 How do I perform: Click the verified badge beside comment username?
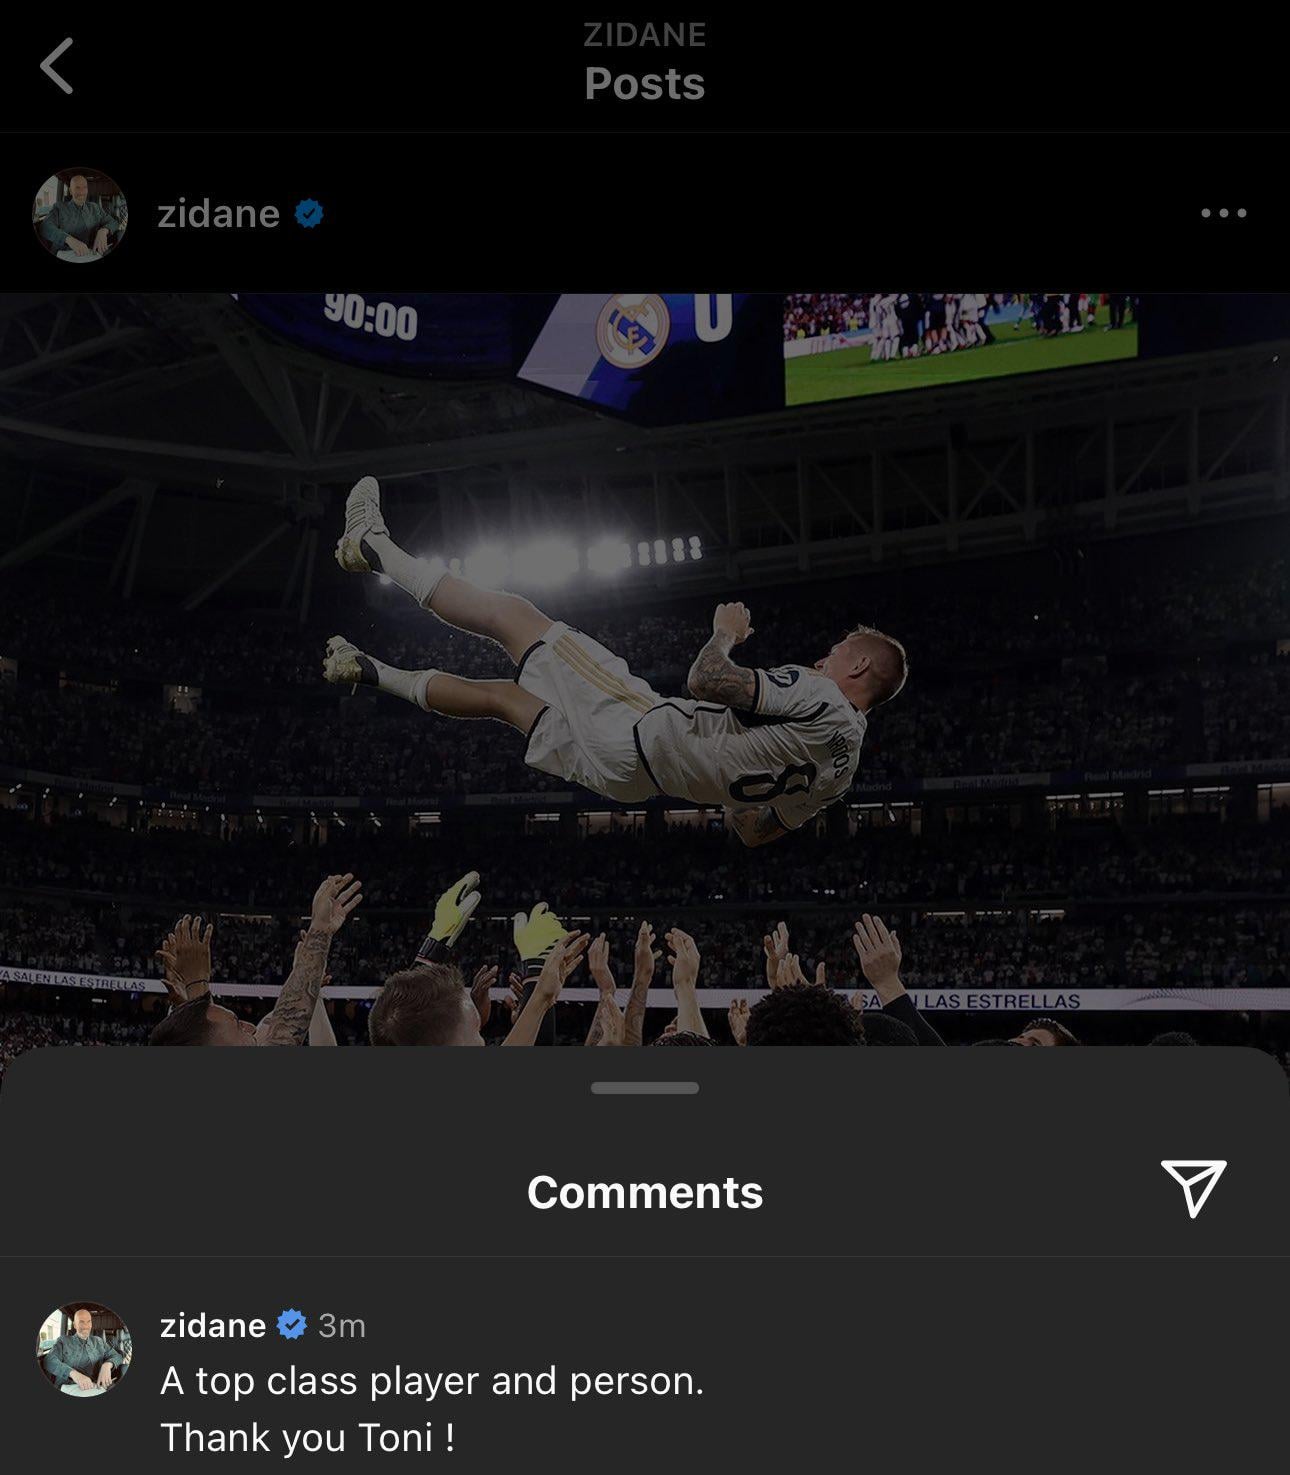(x=292, y=1325)
